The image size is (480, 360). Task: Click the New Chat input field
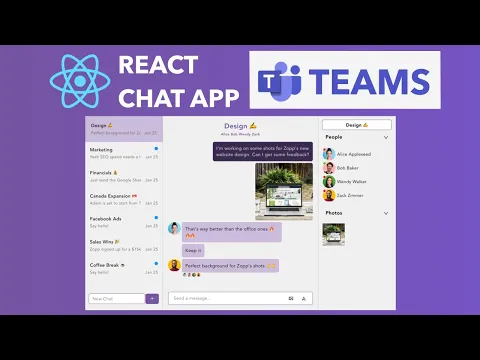(117, 298)
